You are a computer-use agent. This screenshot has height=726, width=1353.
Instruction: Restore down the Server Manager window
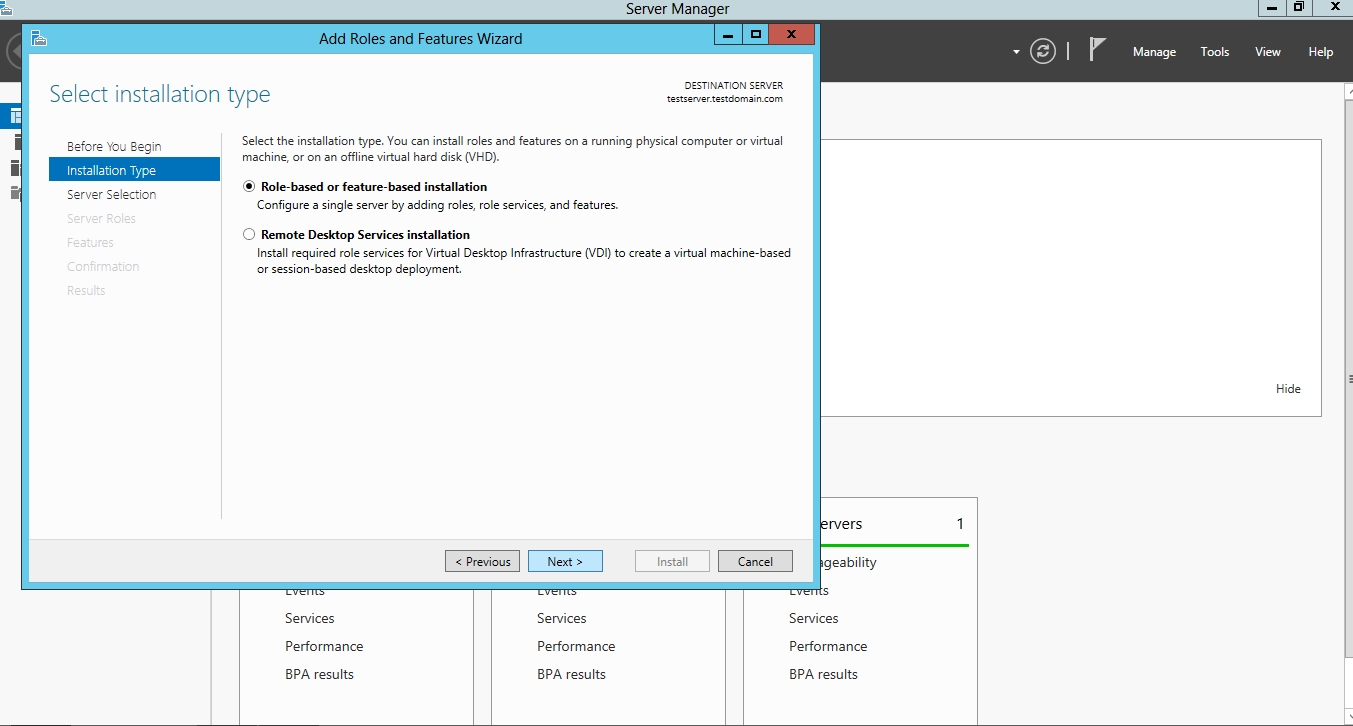[1298, 7]
